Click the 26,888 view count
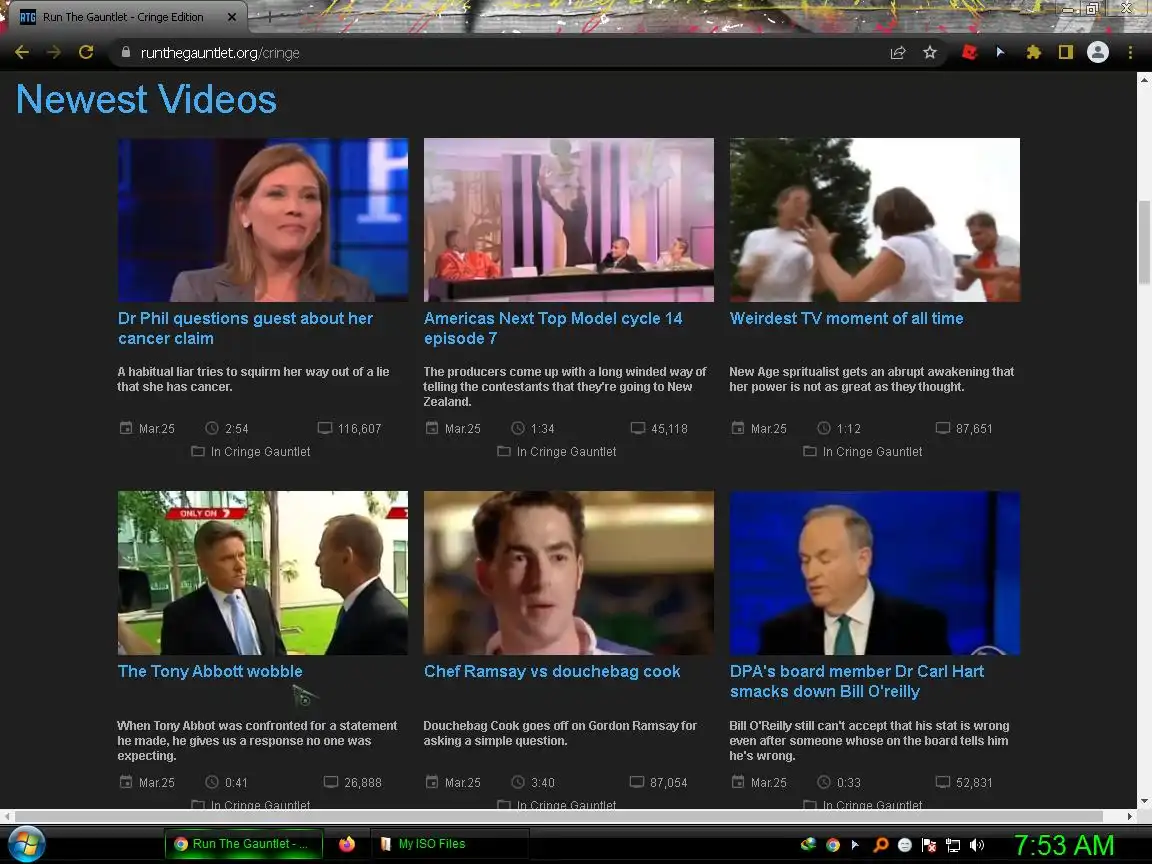 click(363, 782)
